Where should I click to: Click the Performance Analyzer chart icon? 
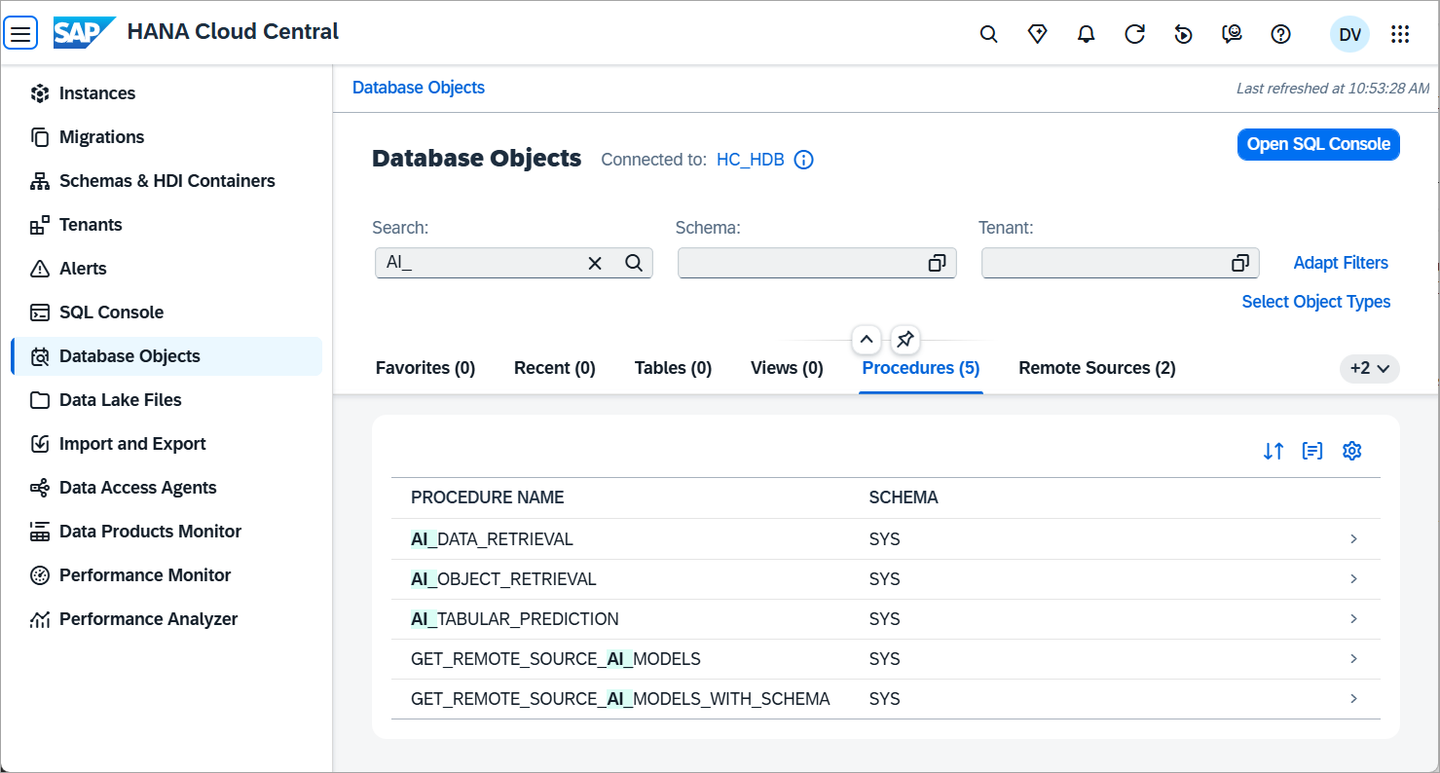(x=40, y=619)
